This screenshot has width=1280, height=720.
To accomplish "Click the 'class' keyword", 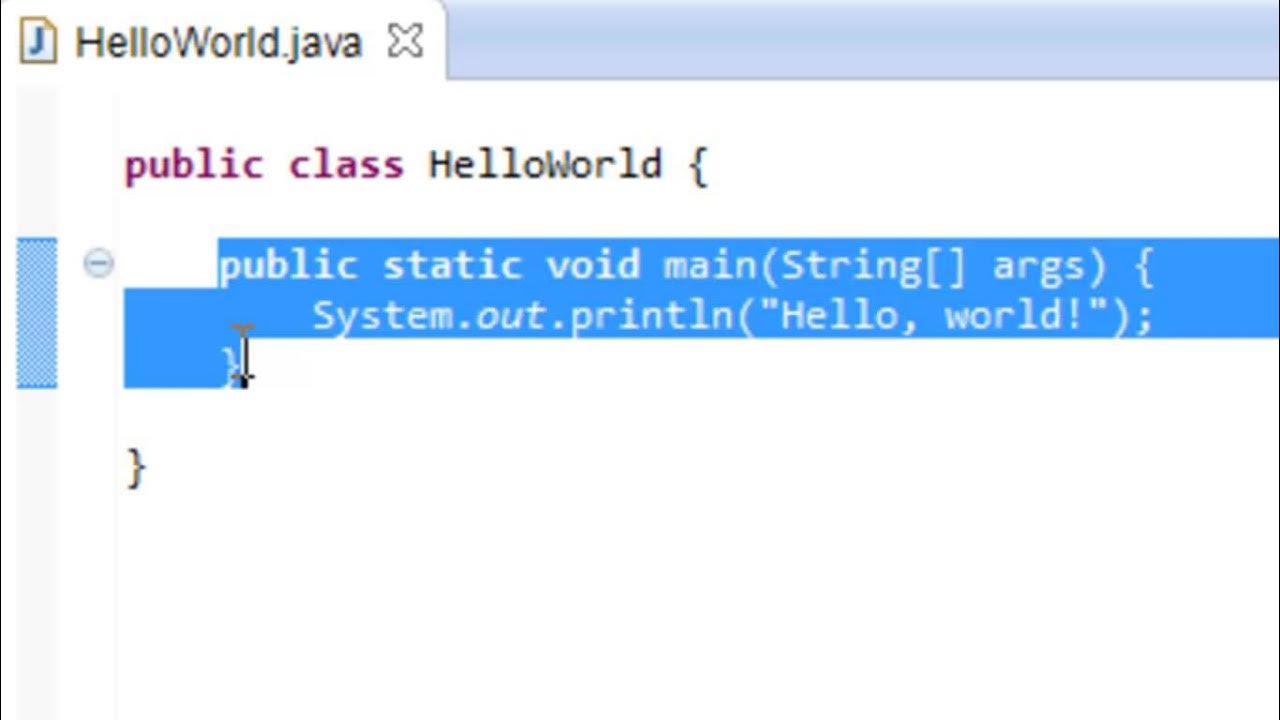I will [346, 164].
